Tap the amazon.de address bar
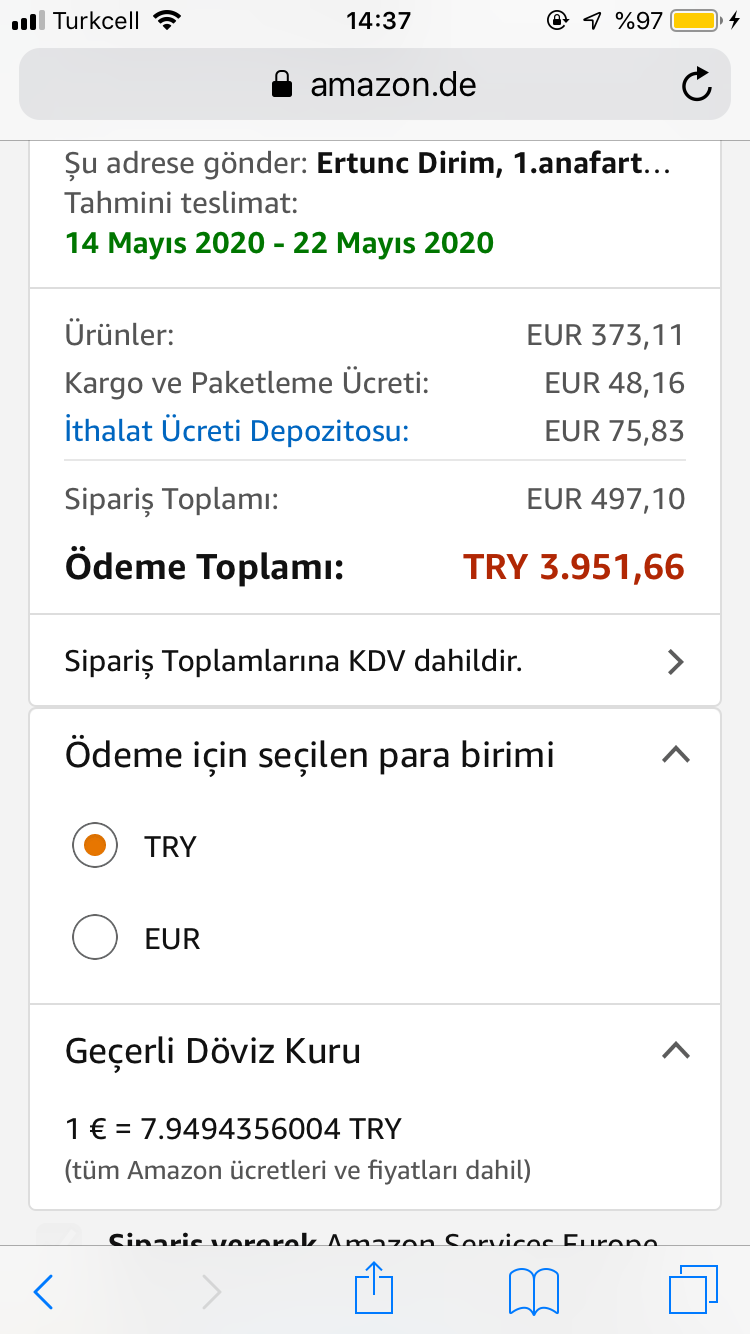Image resolution: width=750 pixels, height=1334 pixels. coord(375,85)
